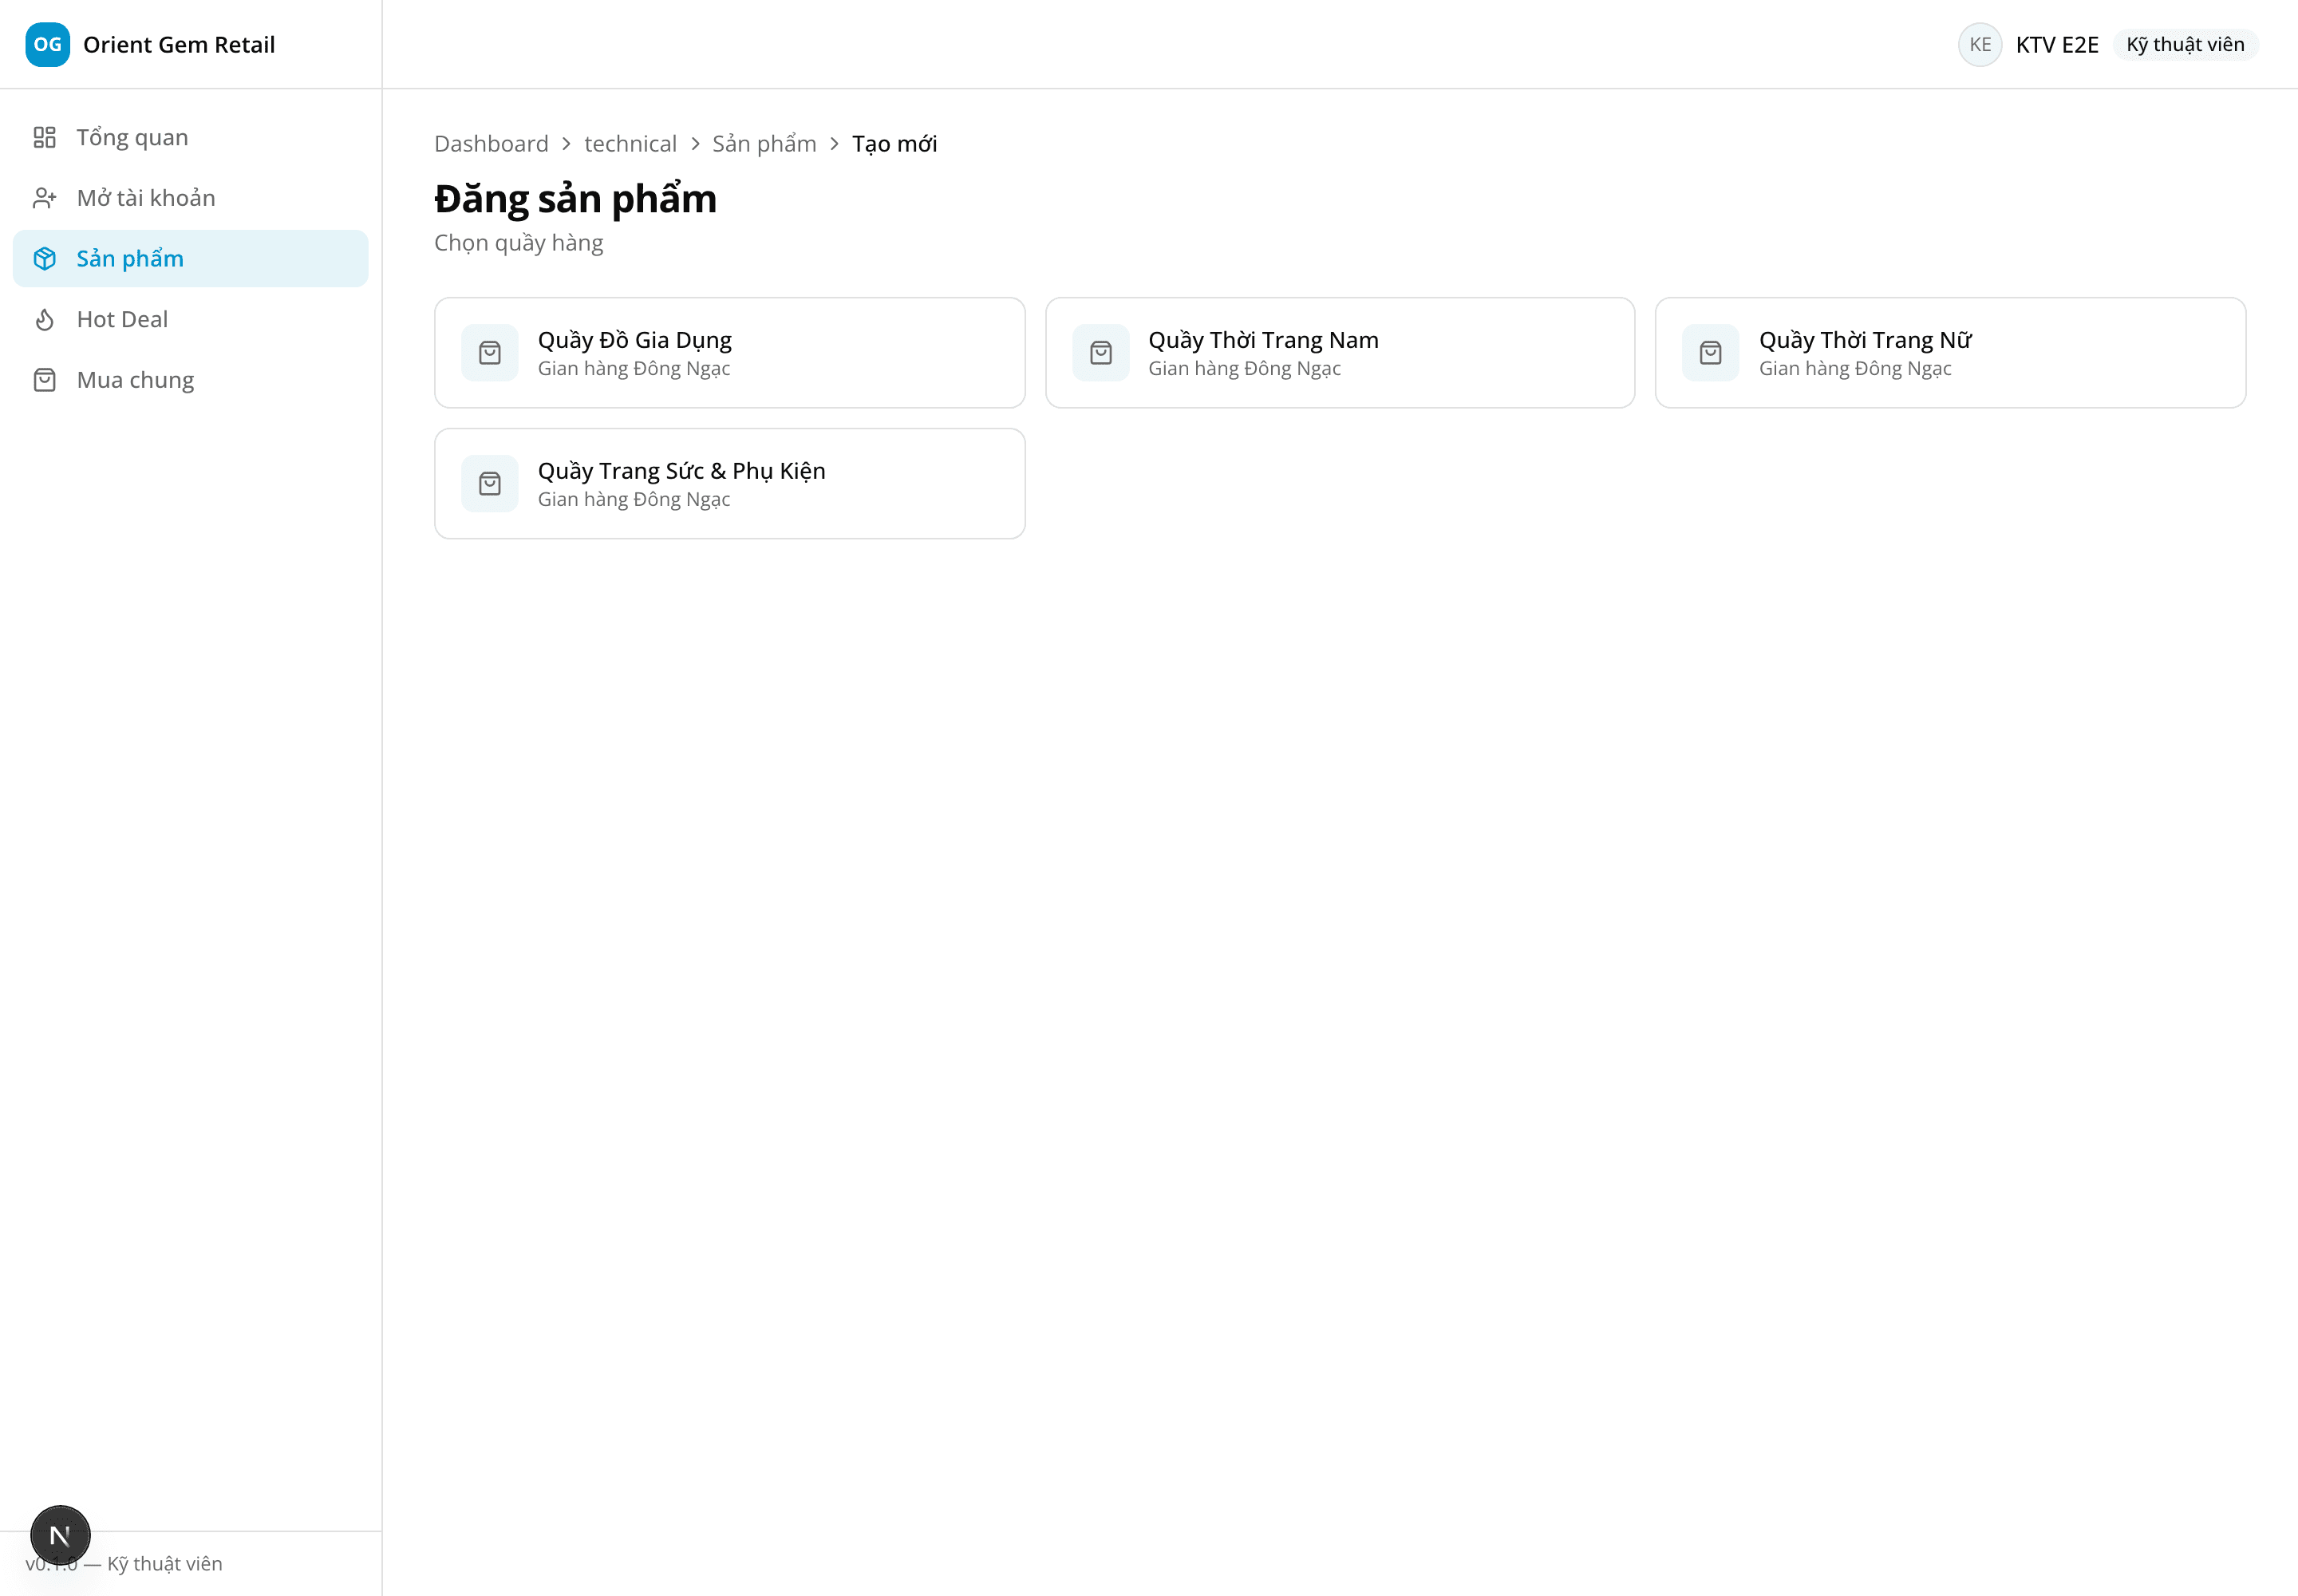The width and height of the screenshot is (2298, 1596).
Task: Select Sản phẩm sidebar item
Action: (190, 259)
